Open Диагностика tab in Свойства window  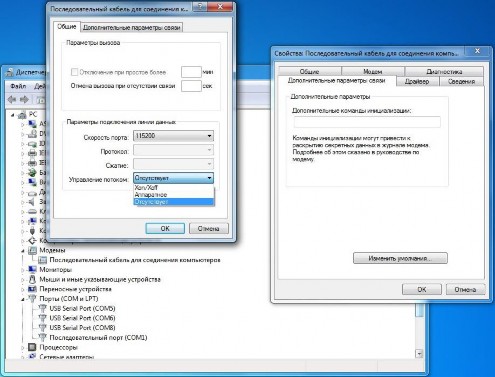(x=444, y=71)
